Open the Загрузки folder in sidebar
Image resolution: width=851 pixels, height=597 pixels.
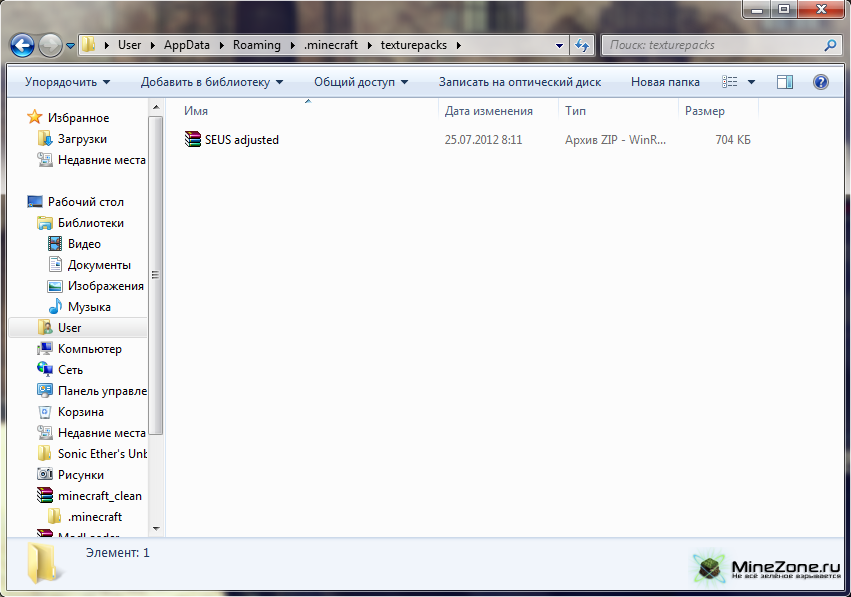tap(82, 139)
